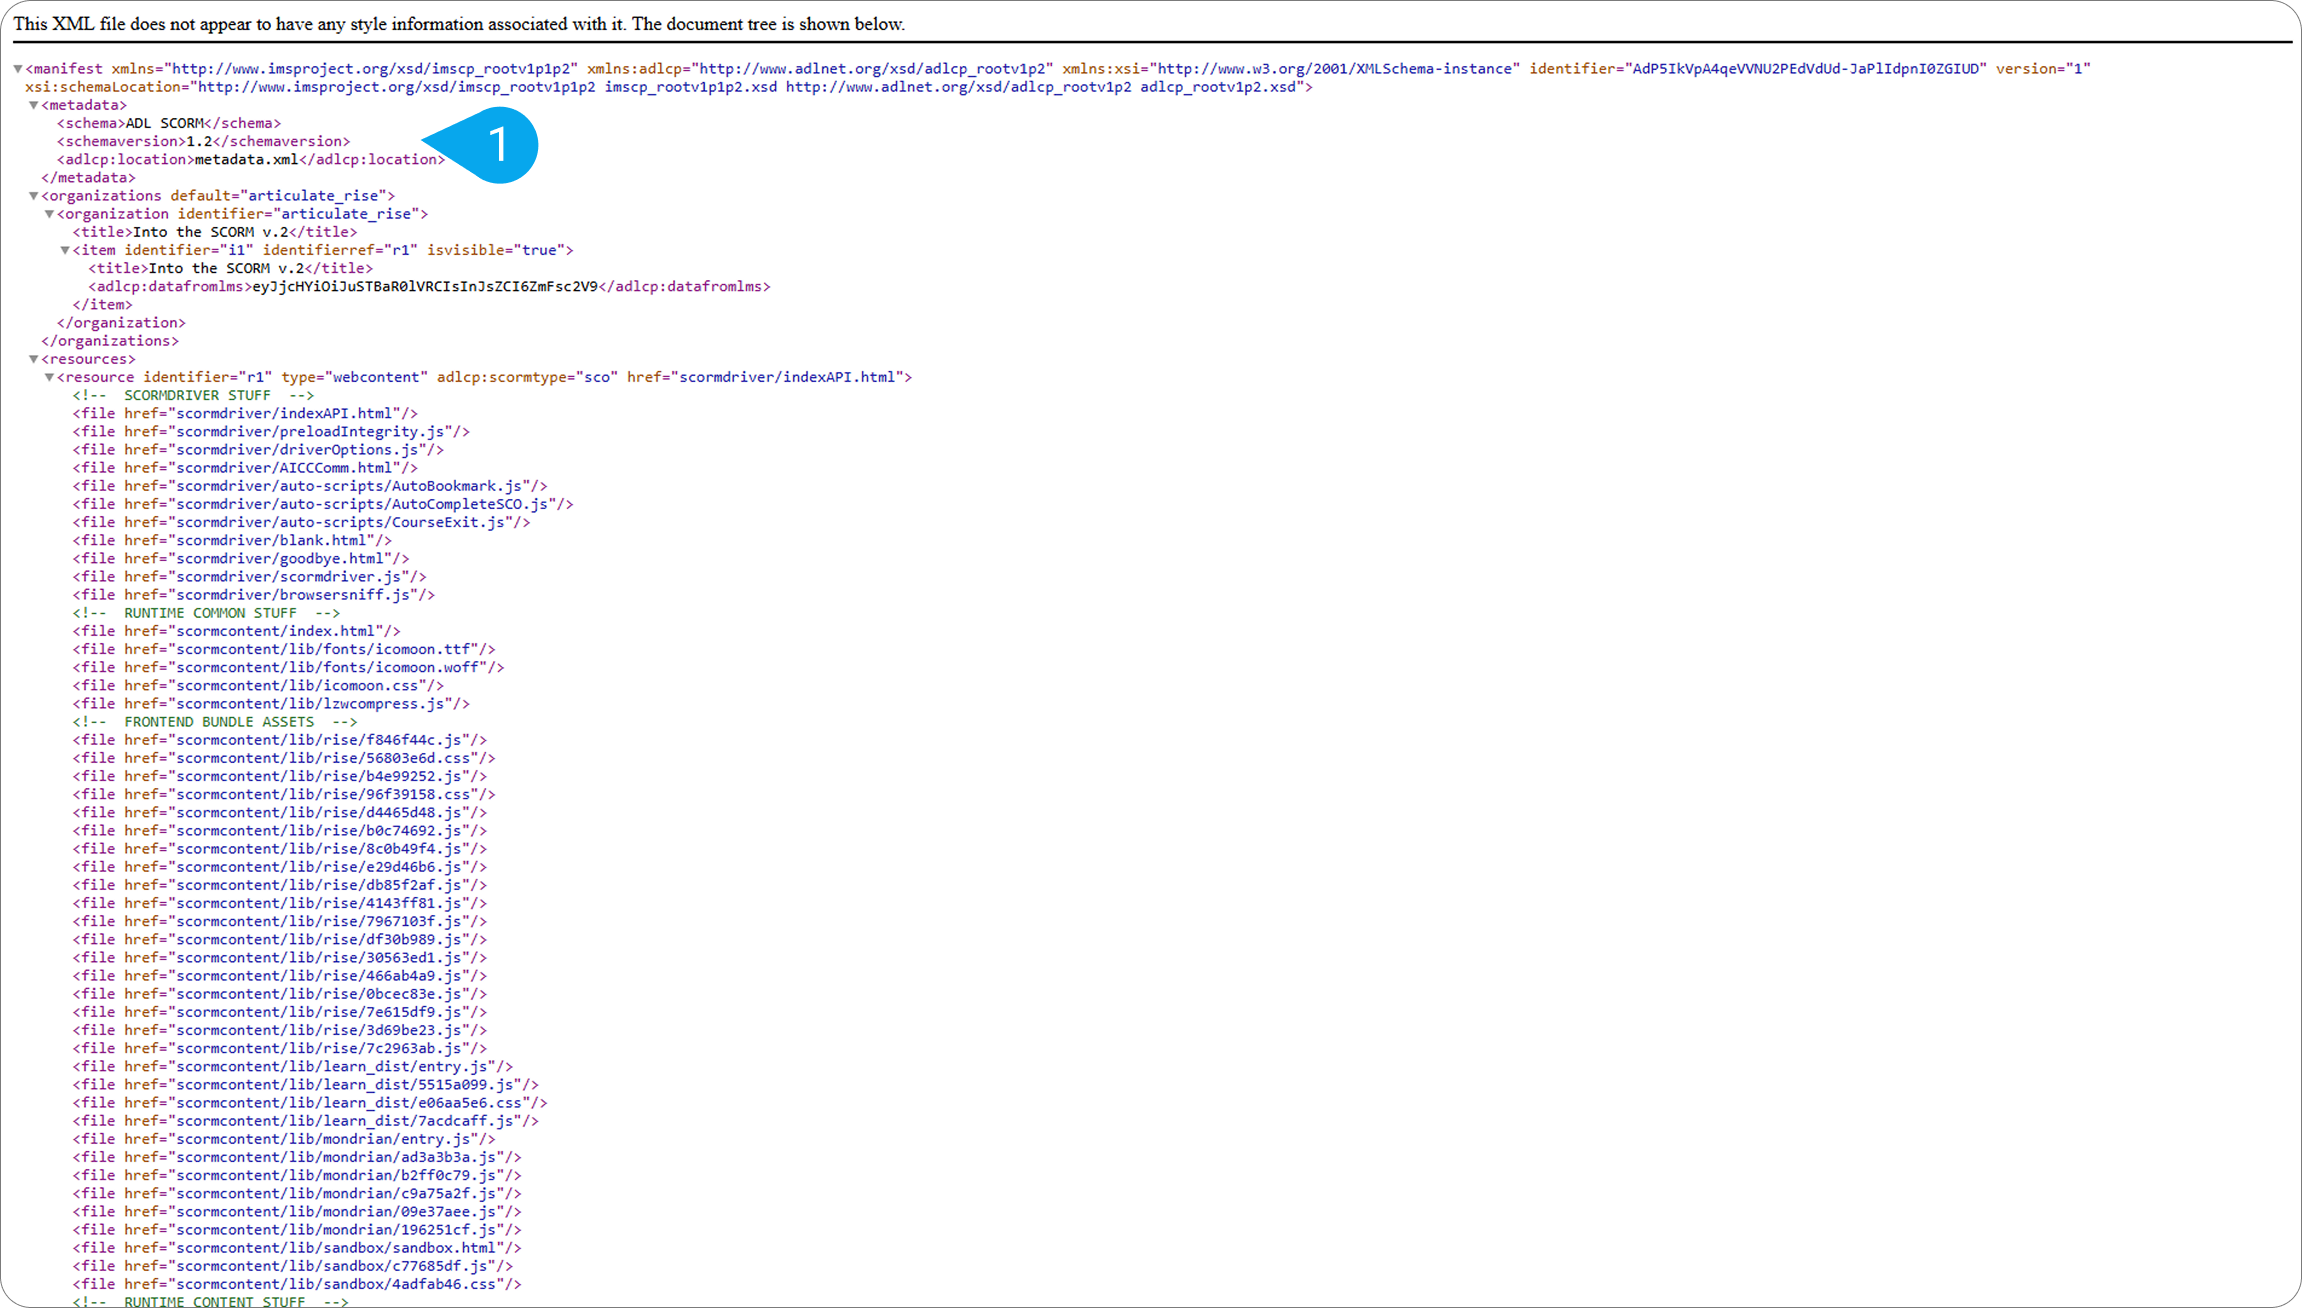Collapse the organizations element

pos(33,195)
